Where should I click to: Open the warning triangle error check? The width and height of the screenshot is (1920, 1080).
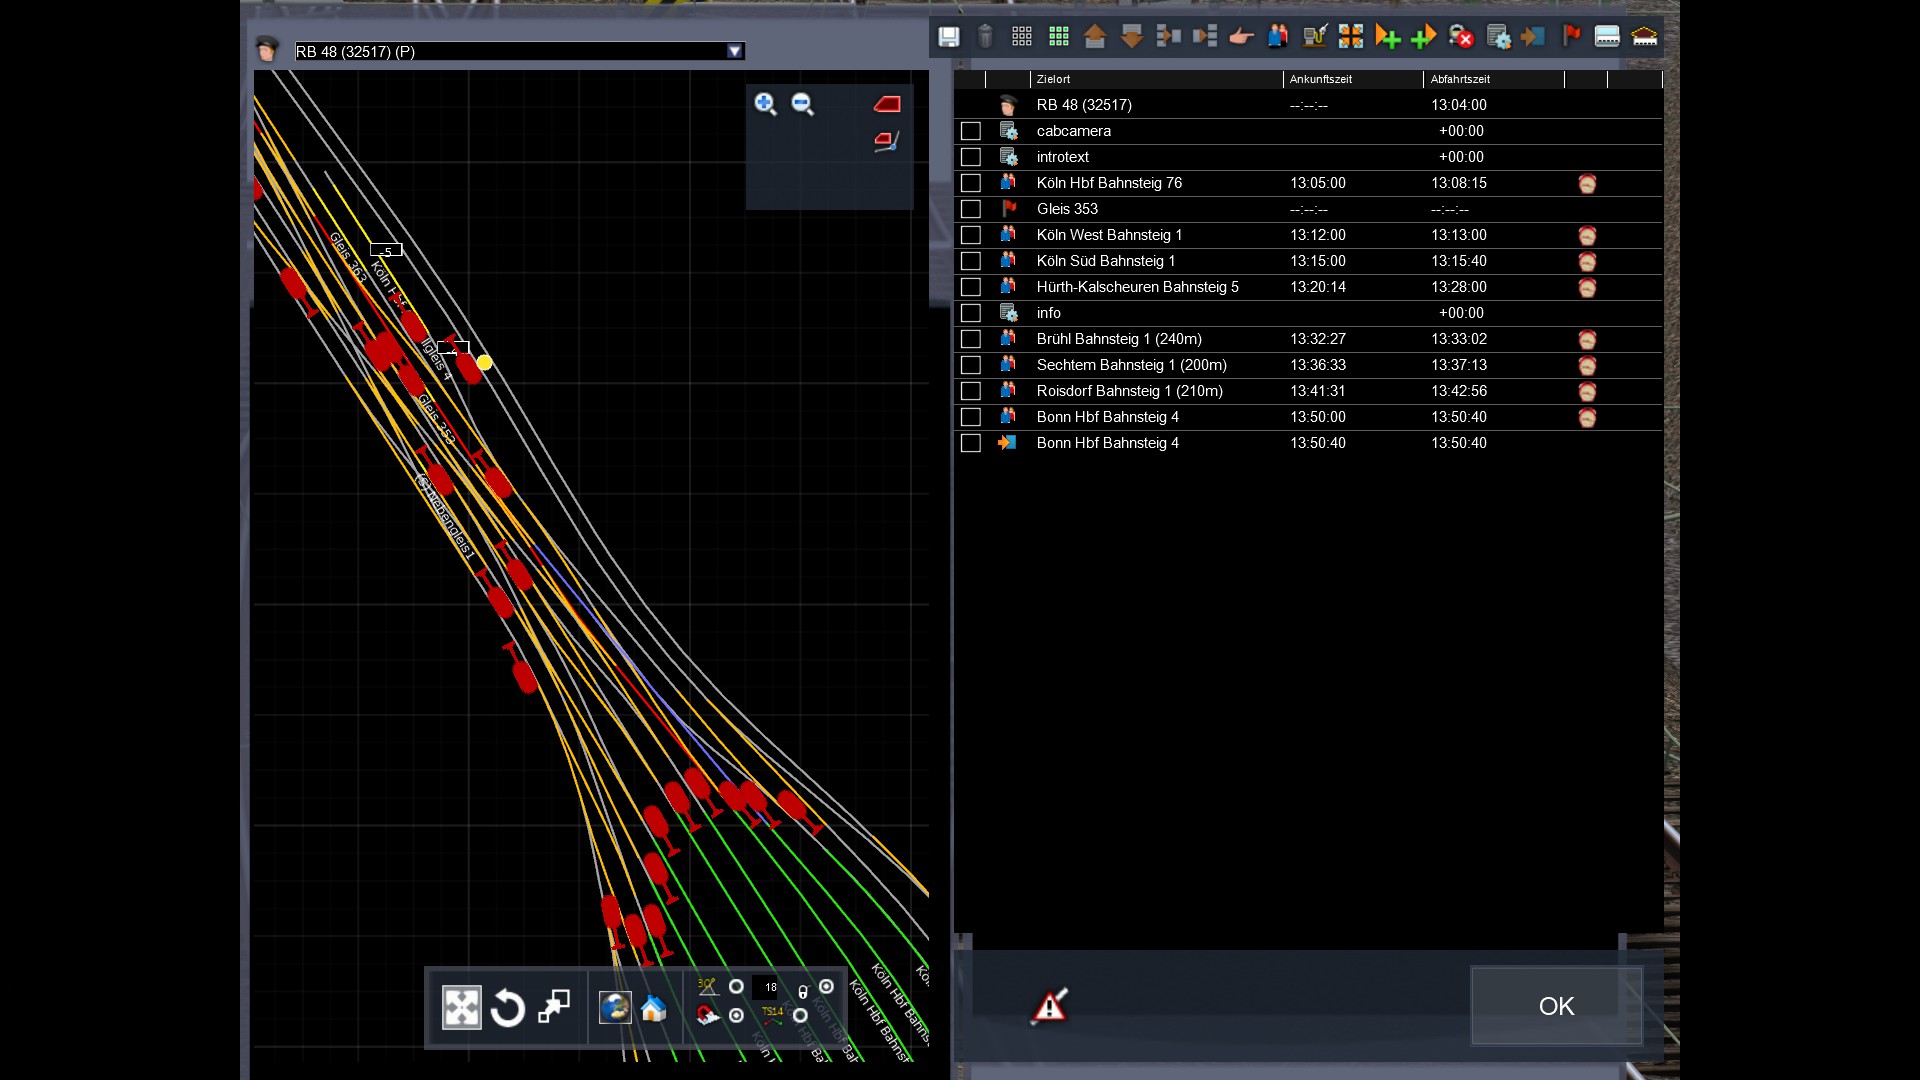tap(1050, 1006)
